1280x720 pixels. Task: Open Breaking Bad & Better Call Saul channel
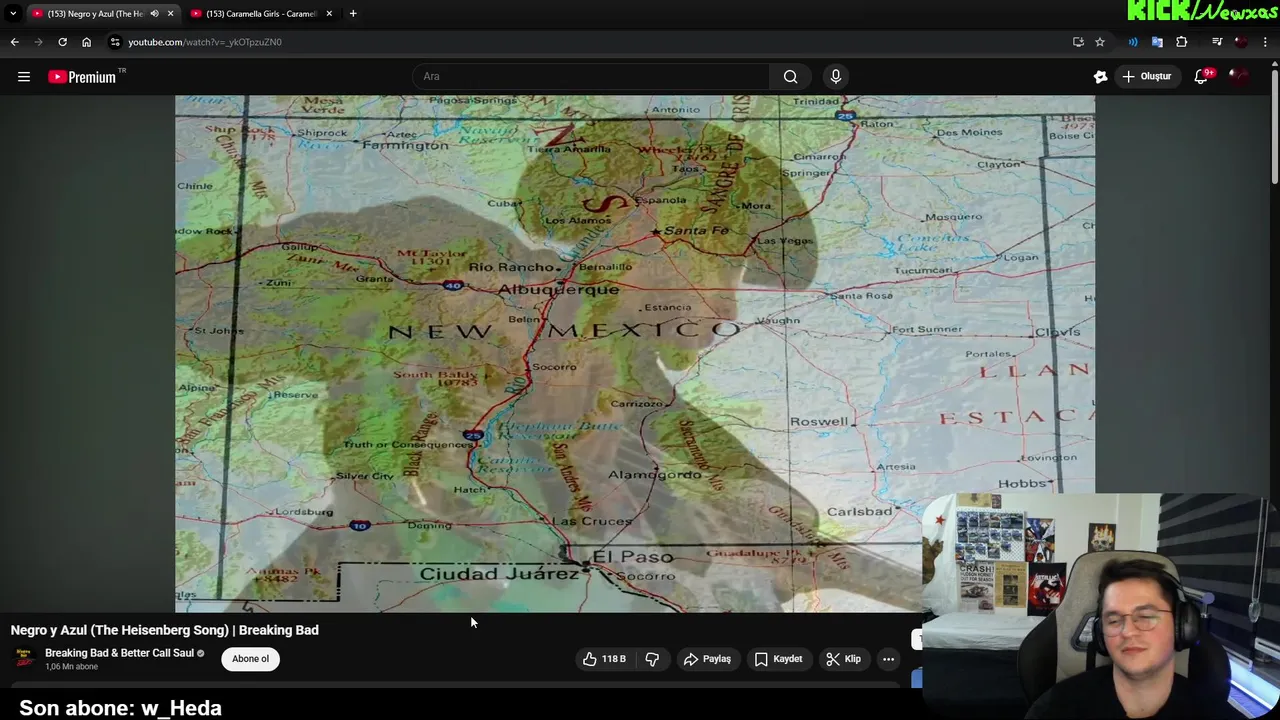[119, 653]
